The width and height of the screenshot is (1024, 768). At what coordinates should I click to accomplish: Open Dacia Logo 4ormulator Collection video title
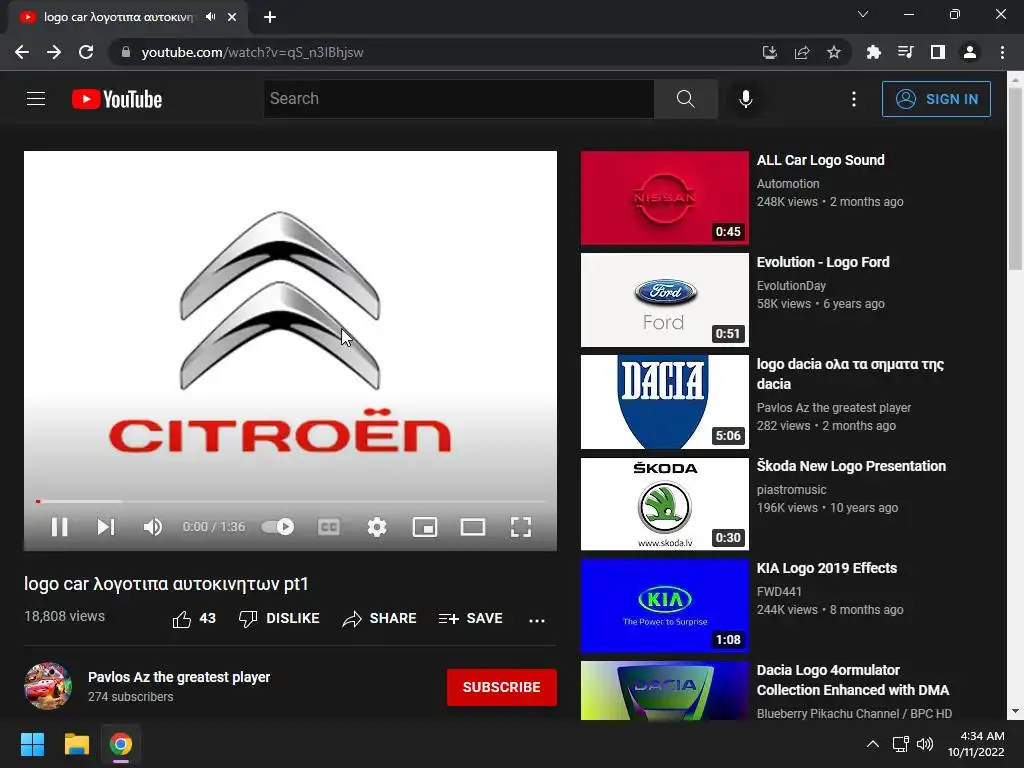853,680
